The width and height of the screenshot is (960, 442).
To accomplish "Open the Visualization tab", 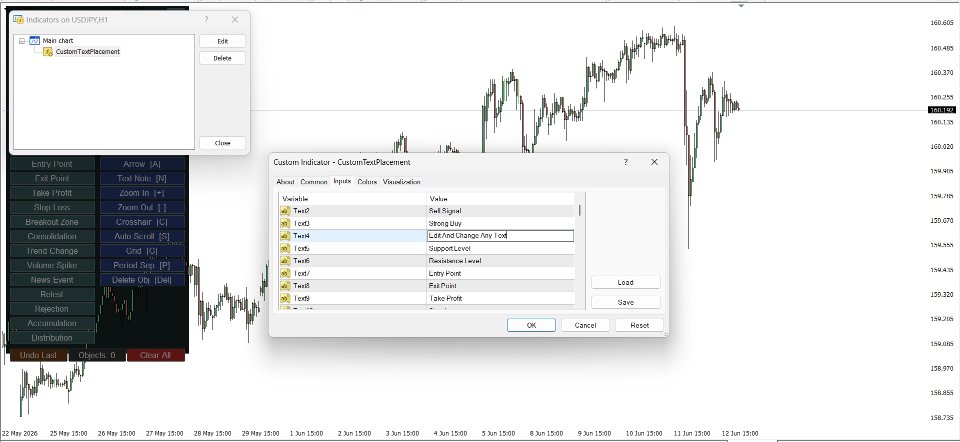I will pyautogui.click(x=402, y=182).
